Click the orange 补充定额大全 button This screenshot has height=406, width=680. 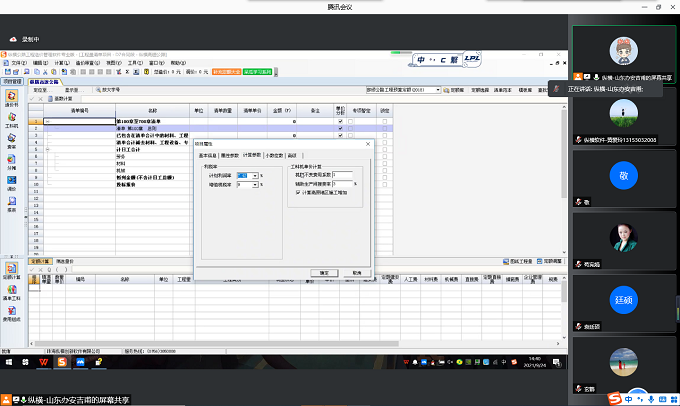pos(226,72)
